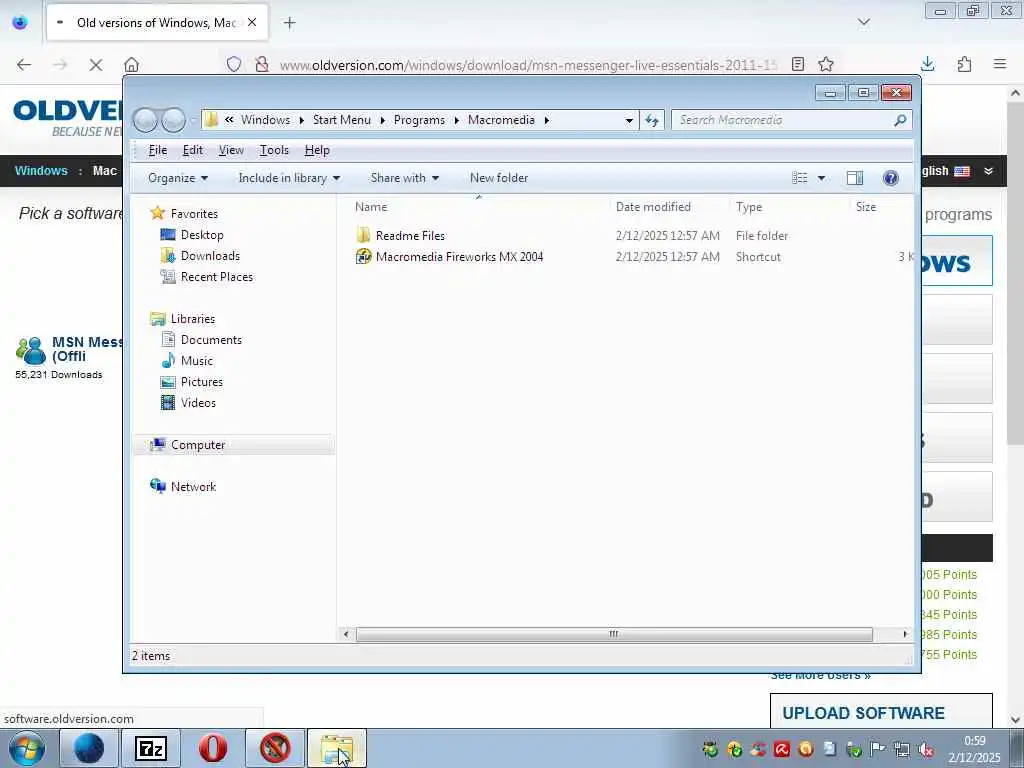Image resolution: width=1024 pixels, height=768 pixels.
Task: Expand the Organize dropdown
Action: (178, 178)
